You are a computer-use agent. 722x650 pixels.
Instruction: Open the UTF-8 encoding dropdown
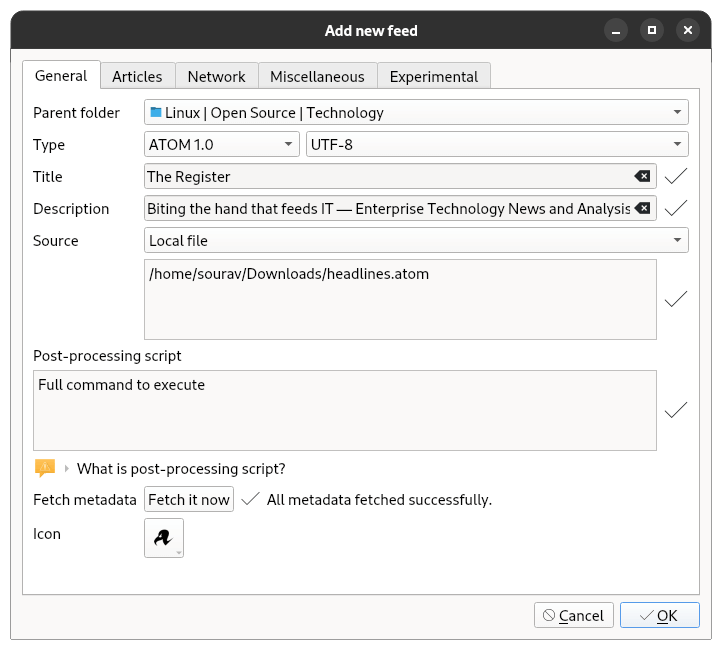point(497,145)
